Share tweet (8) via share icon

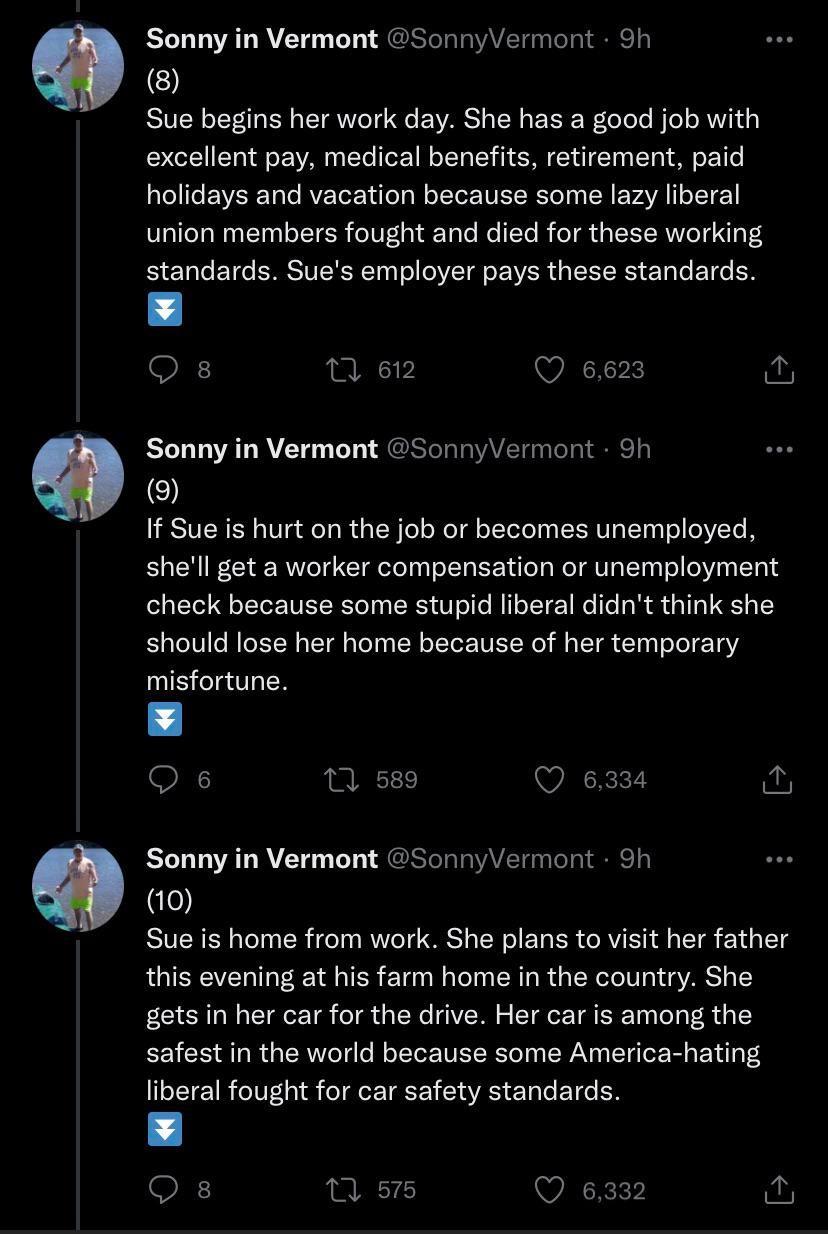779,370
